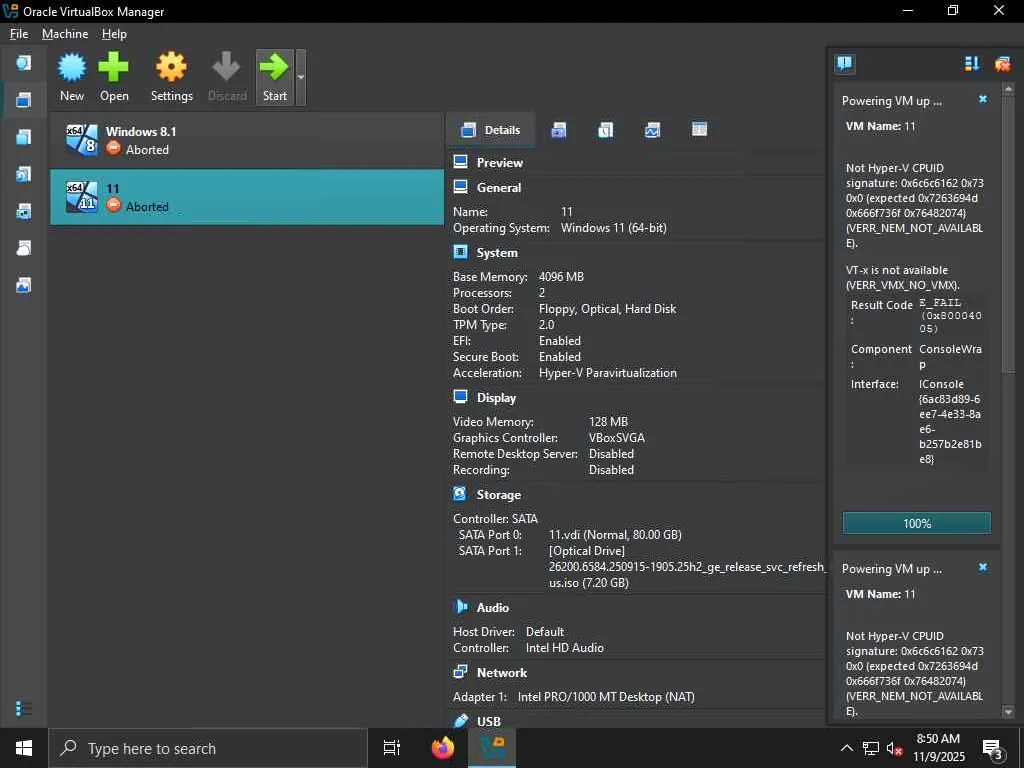Click the muted volume tray icon
1024x768 pixels.
click(x=895, y=748)
